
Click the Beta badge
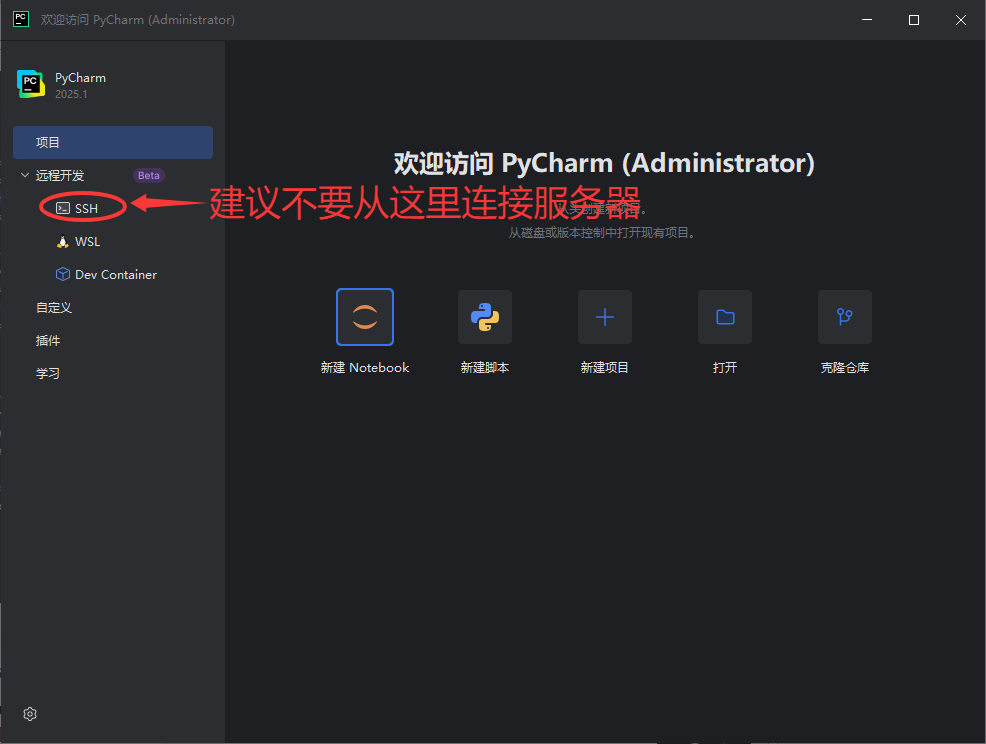[x=148, y=175]
